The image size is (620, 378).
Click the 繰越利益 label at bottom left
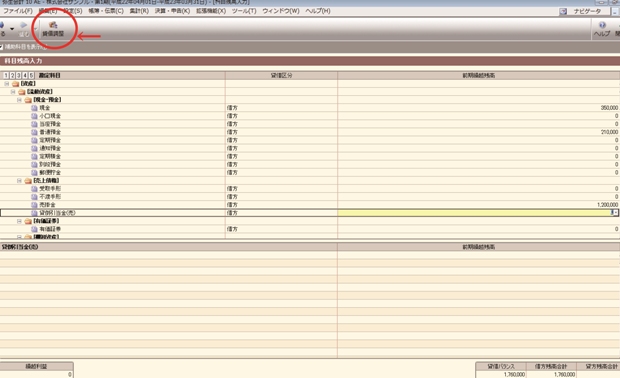[x=36, y=367]
